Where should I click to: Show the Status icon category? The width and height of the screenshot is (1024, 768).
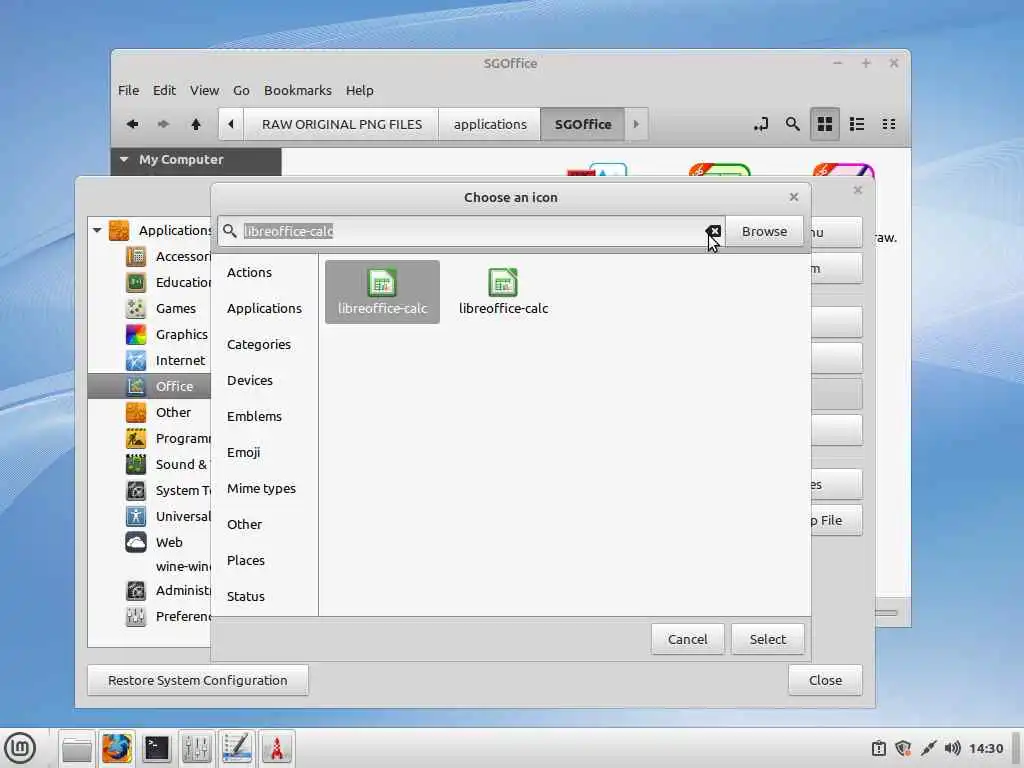tap(246, 596)
